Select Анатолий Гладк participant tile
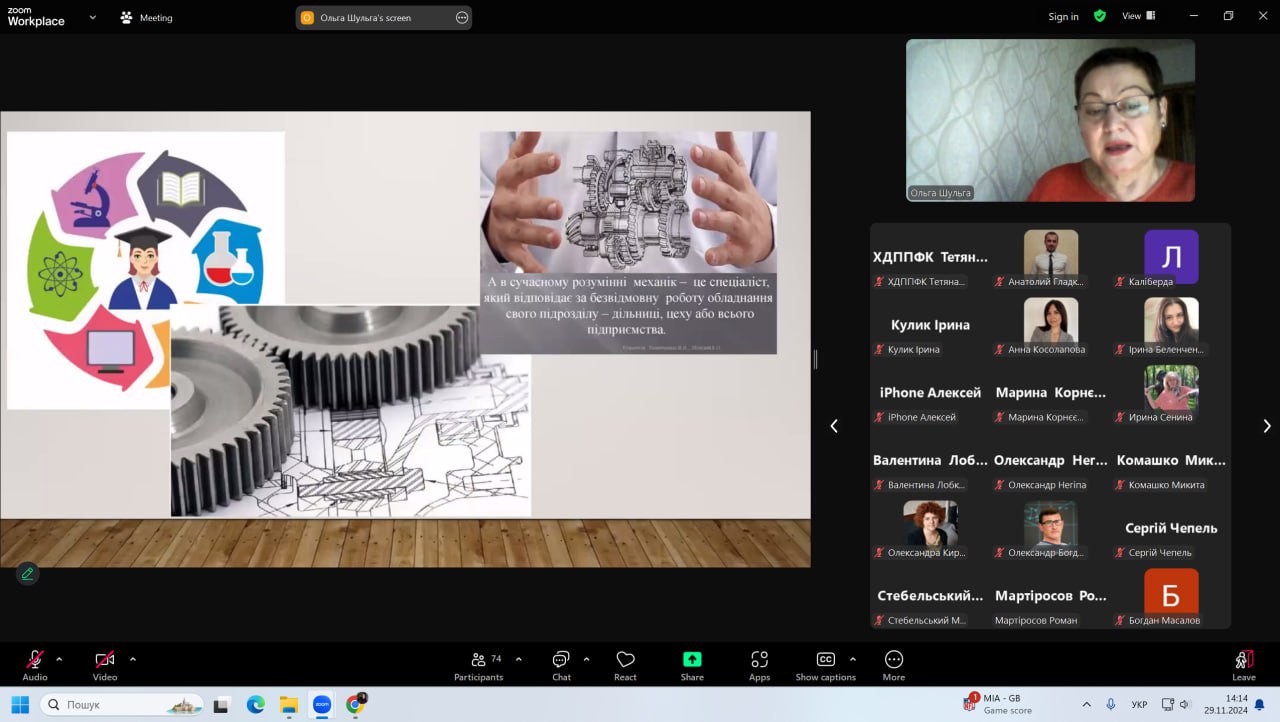The image size is (1280, 722). 1050,258
